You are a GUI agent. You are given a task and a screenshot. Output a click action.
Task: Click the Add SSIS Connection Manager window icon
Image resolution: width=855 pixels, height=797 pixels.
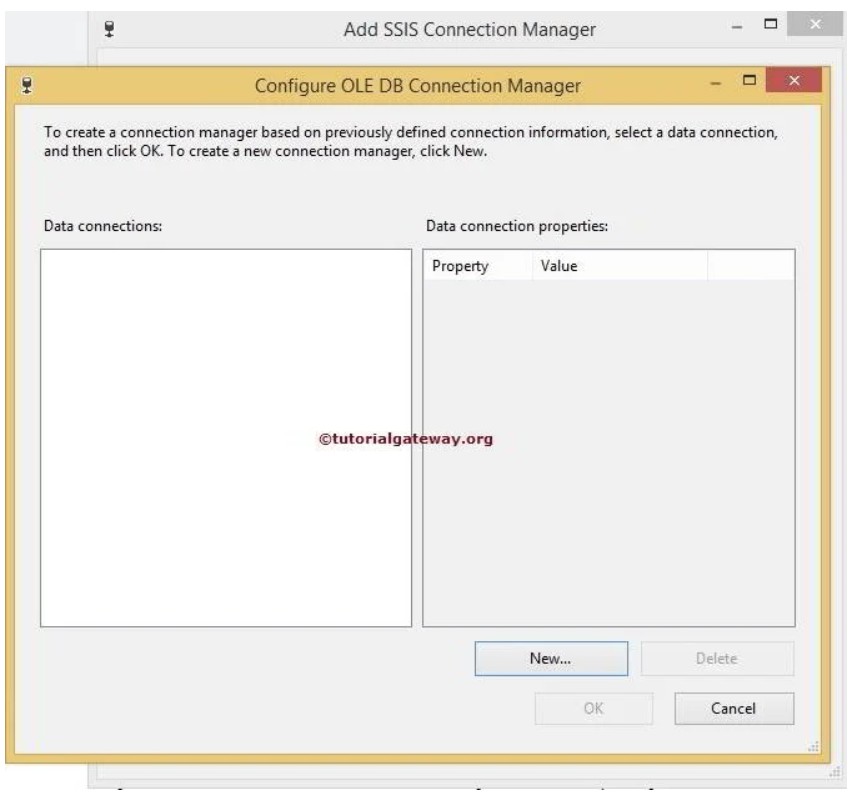(109, 29)
